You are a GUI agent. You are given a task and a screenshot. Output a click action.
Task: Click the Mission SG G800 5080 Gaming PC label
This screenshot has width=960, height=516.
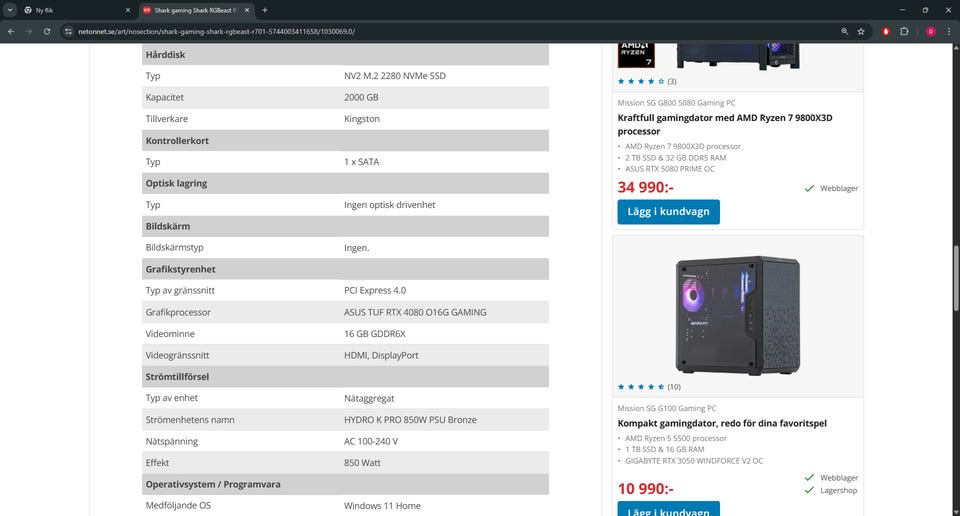coord(676,103)
